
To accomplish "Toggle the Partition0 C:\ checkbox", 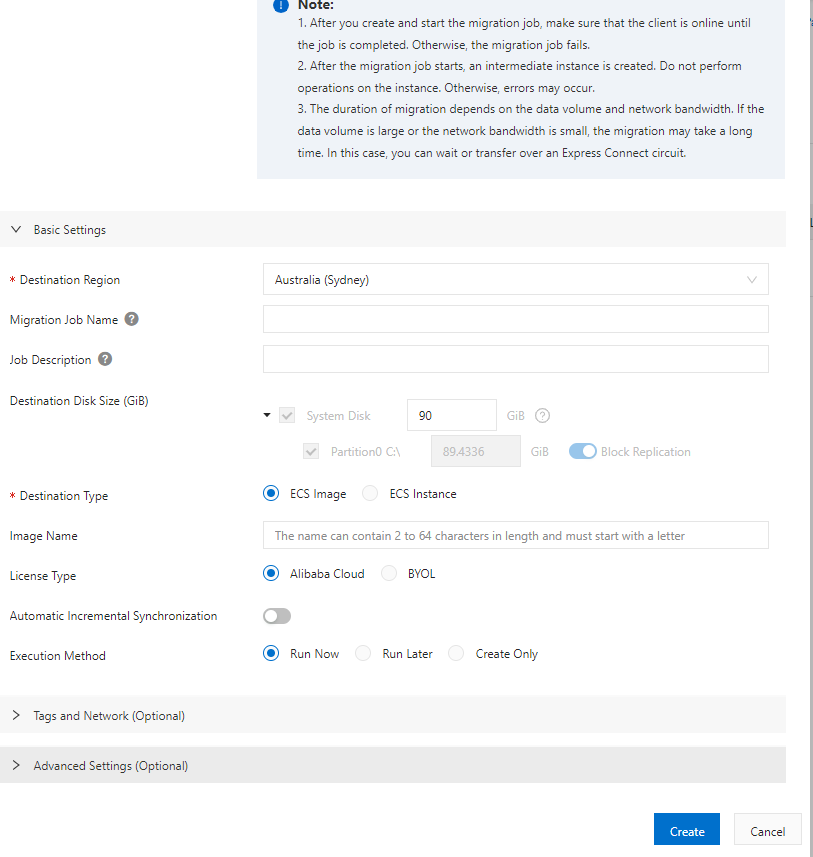I will tap(311, 452).
